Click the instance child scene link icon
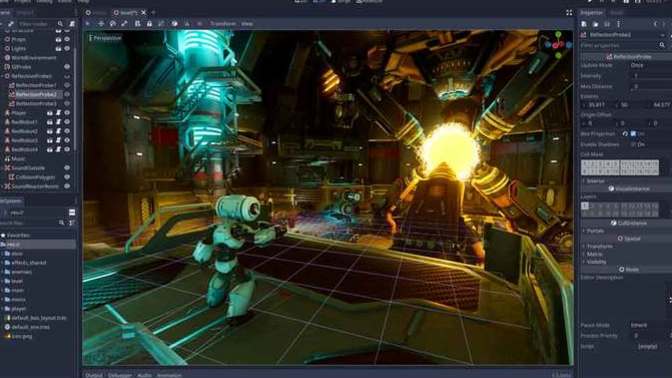The image size is (672, 378). [11, 24]
